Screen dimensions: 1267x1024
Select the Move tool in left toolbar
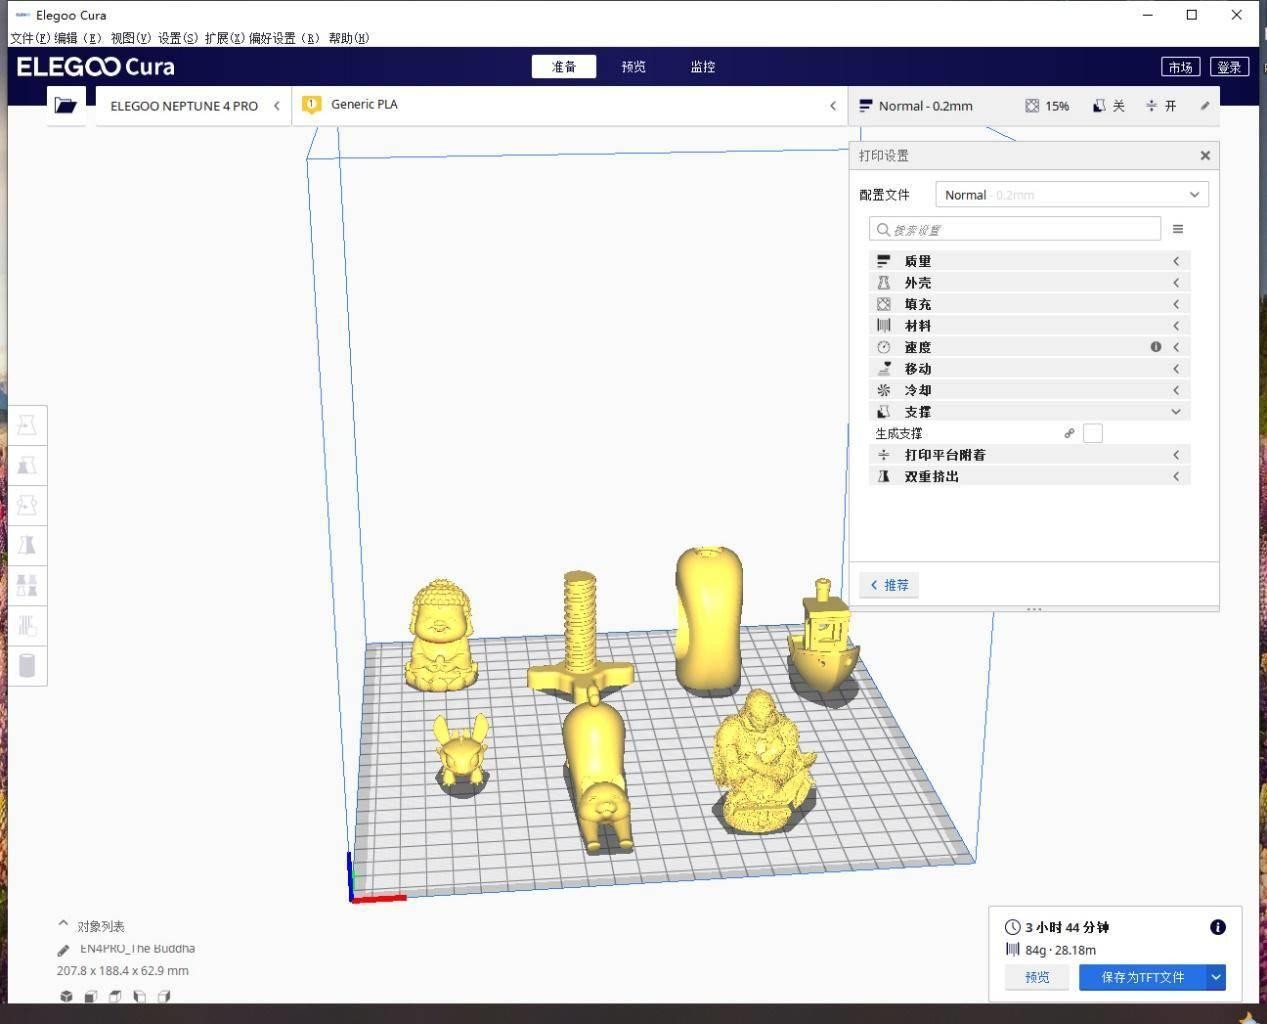(x=27, y=425)
